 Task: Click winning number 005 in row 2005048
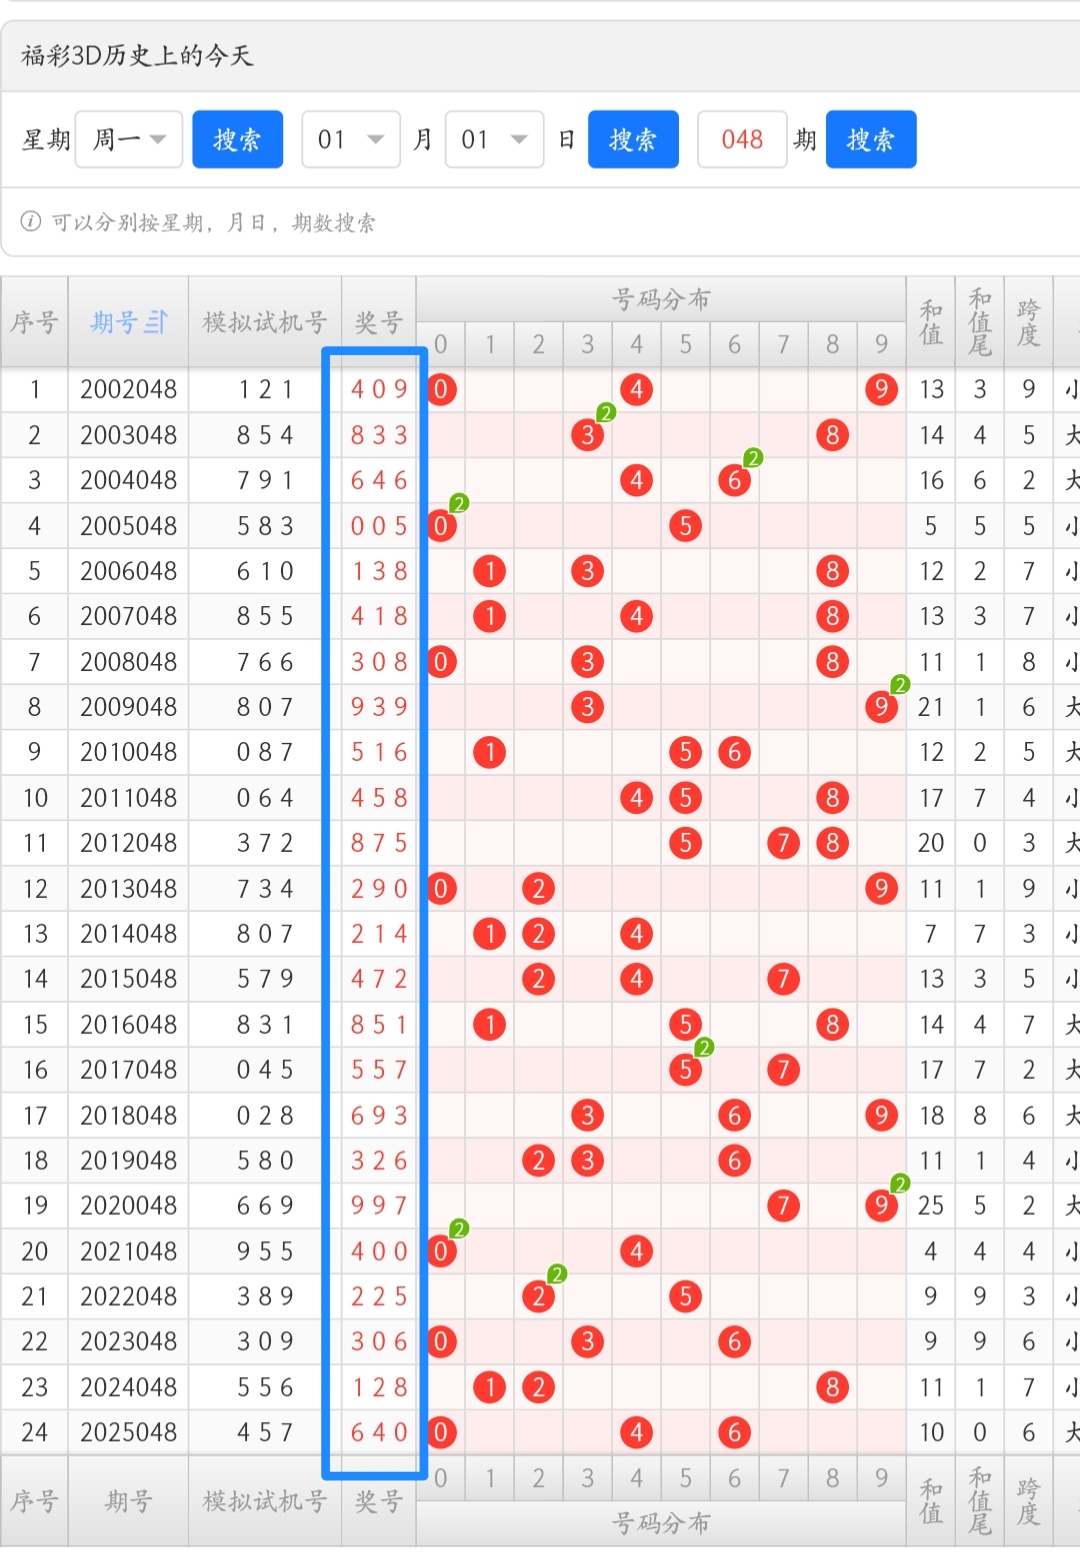pyautogui.click(x=379, y=526)
